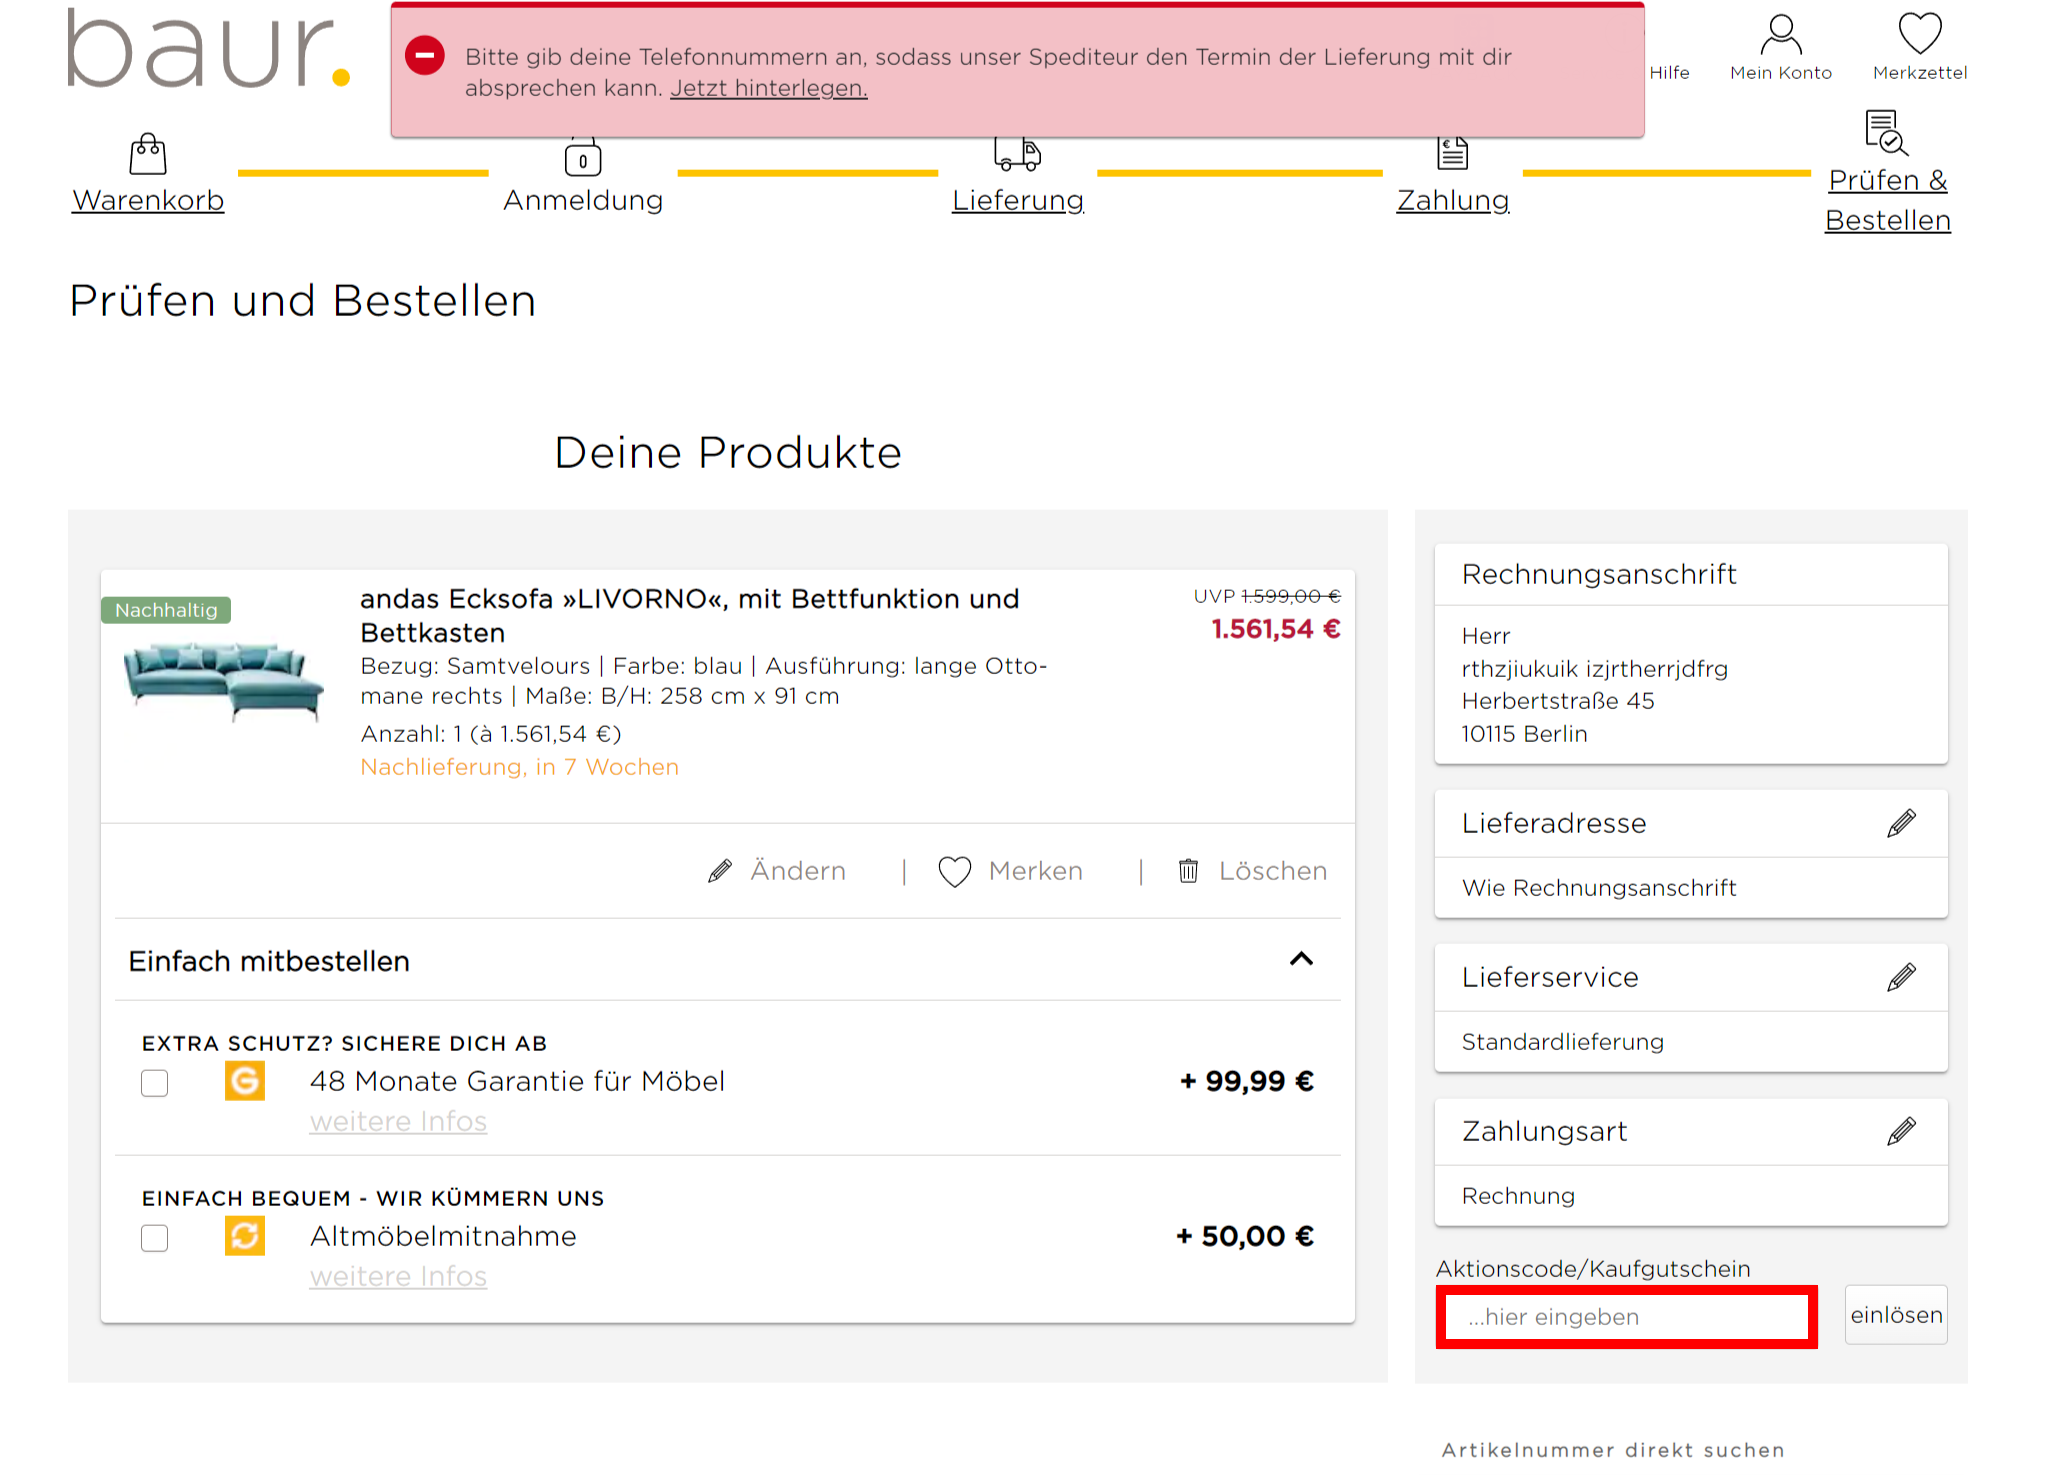Click the Nachhaltig green badge

click(166, 610)
